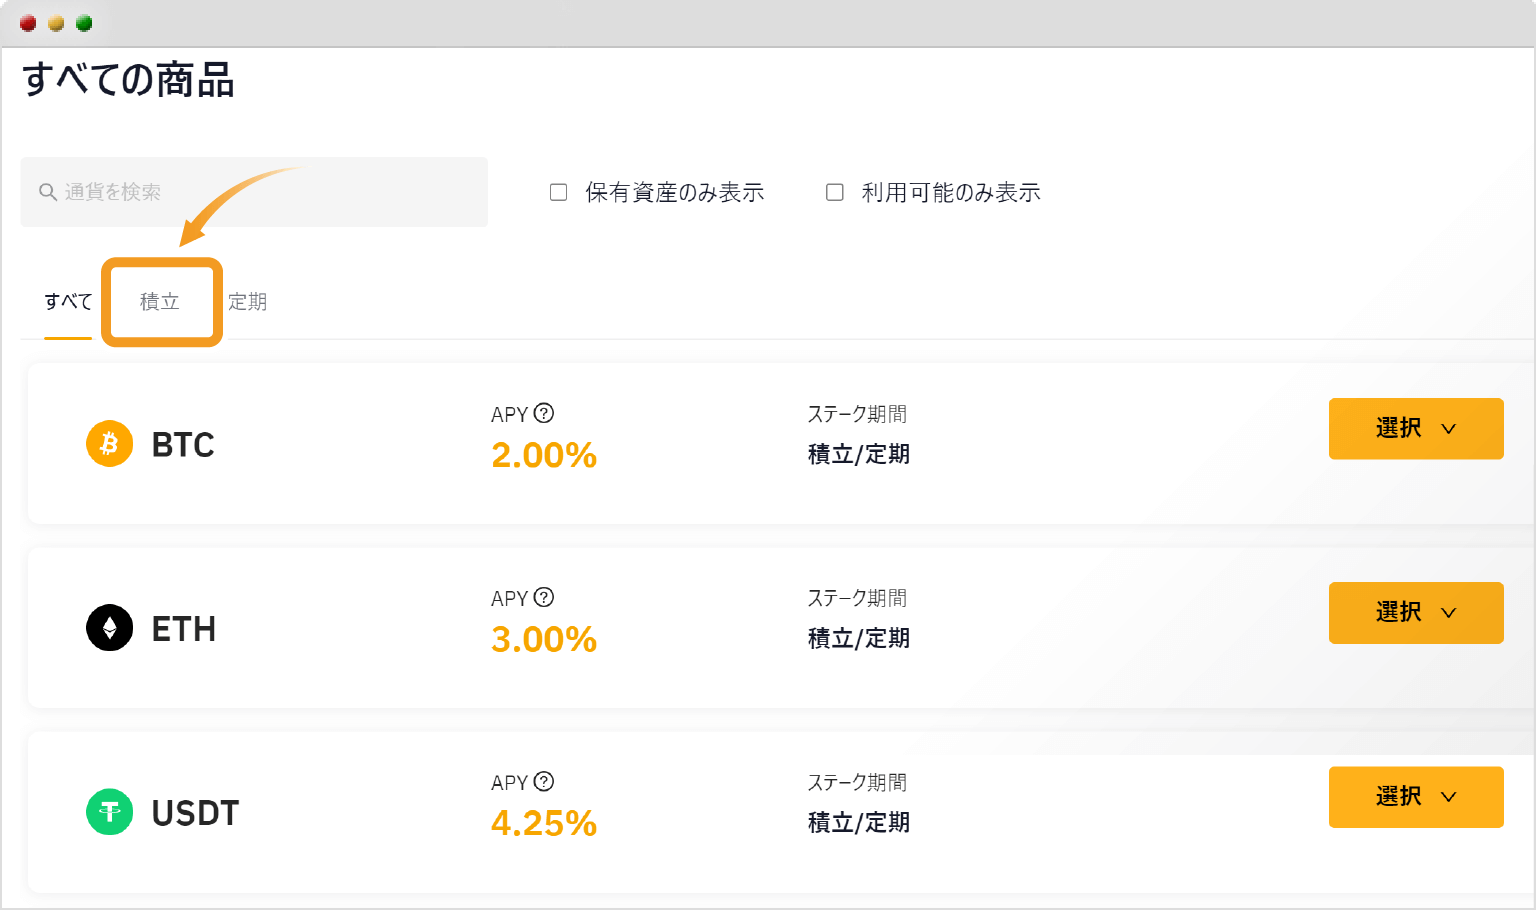Enable 保有資産のみ表示 checkbox
This screenshot has width=1536, height=910.
point(559,192)
